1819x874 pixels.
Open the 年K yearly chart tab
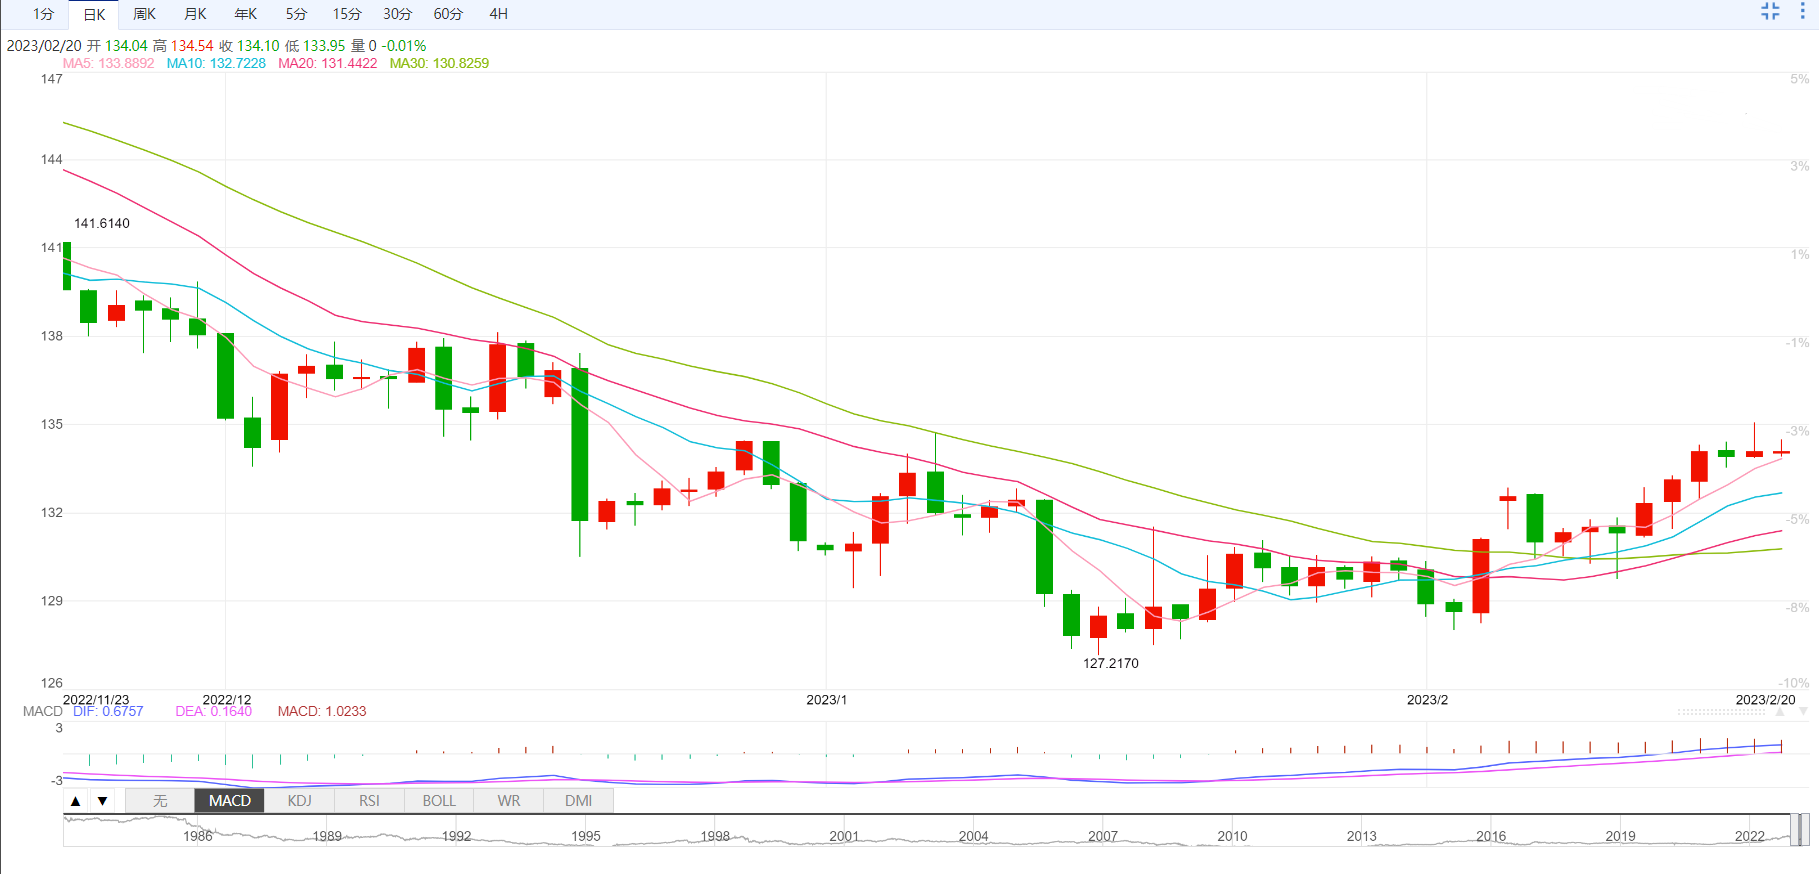tap(246, 14)
